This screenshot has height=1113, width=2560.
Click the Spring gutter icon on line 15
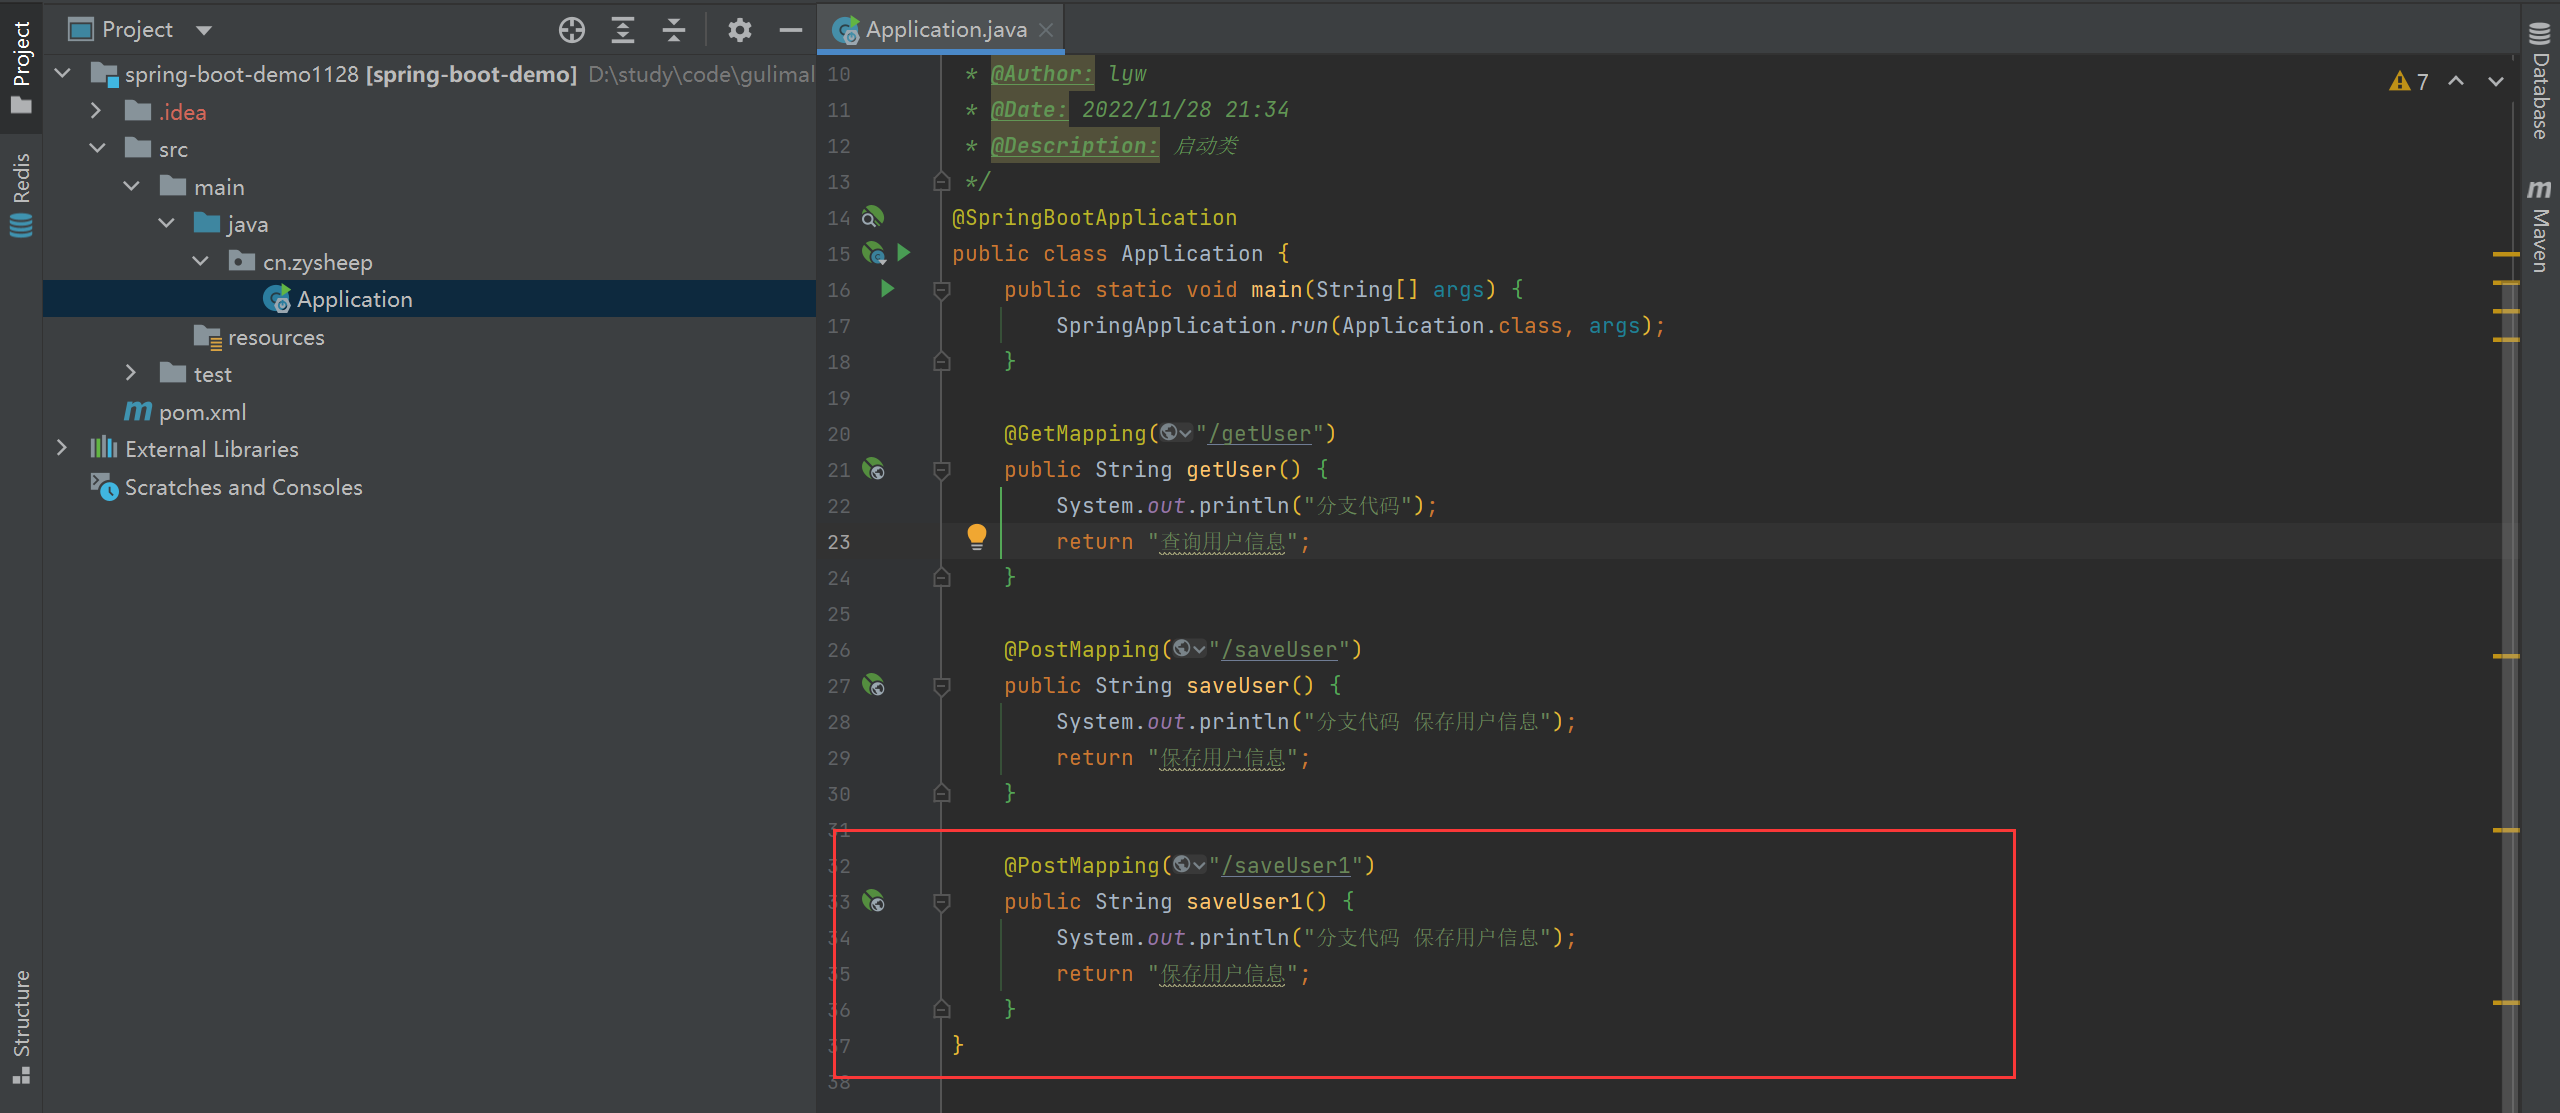coord(874,253)
